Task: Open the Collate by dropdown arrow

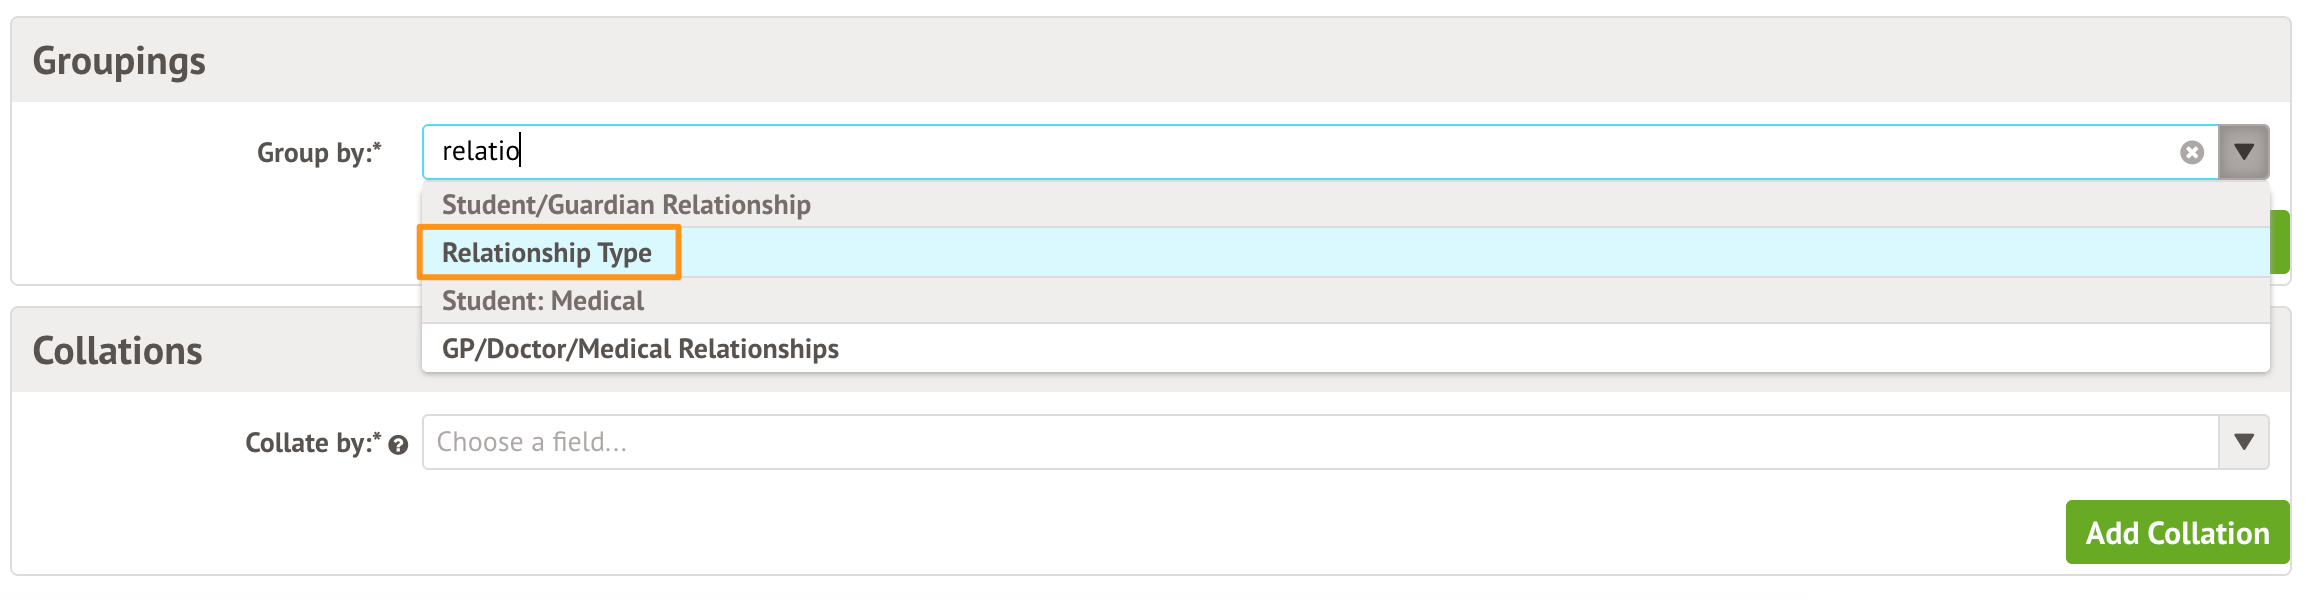Action: (x=2244, y=442)
